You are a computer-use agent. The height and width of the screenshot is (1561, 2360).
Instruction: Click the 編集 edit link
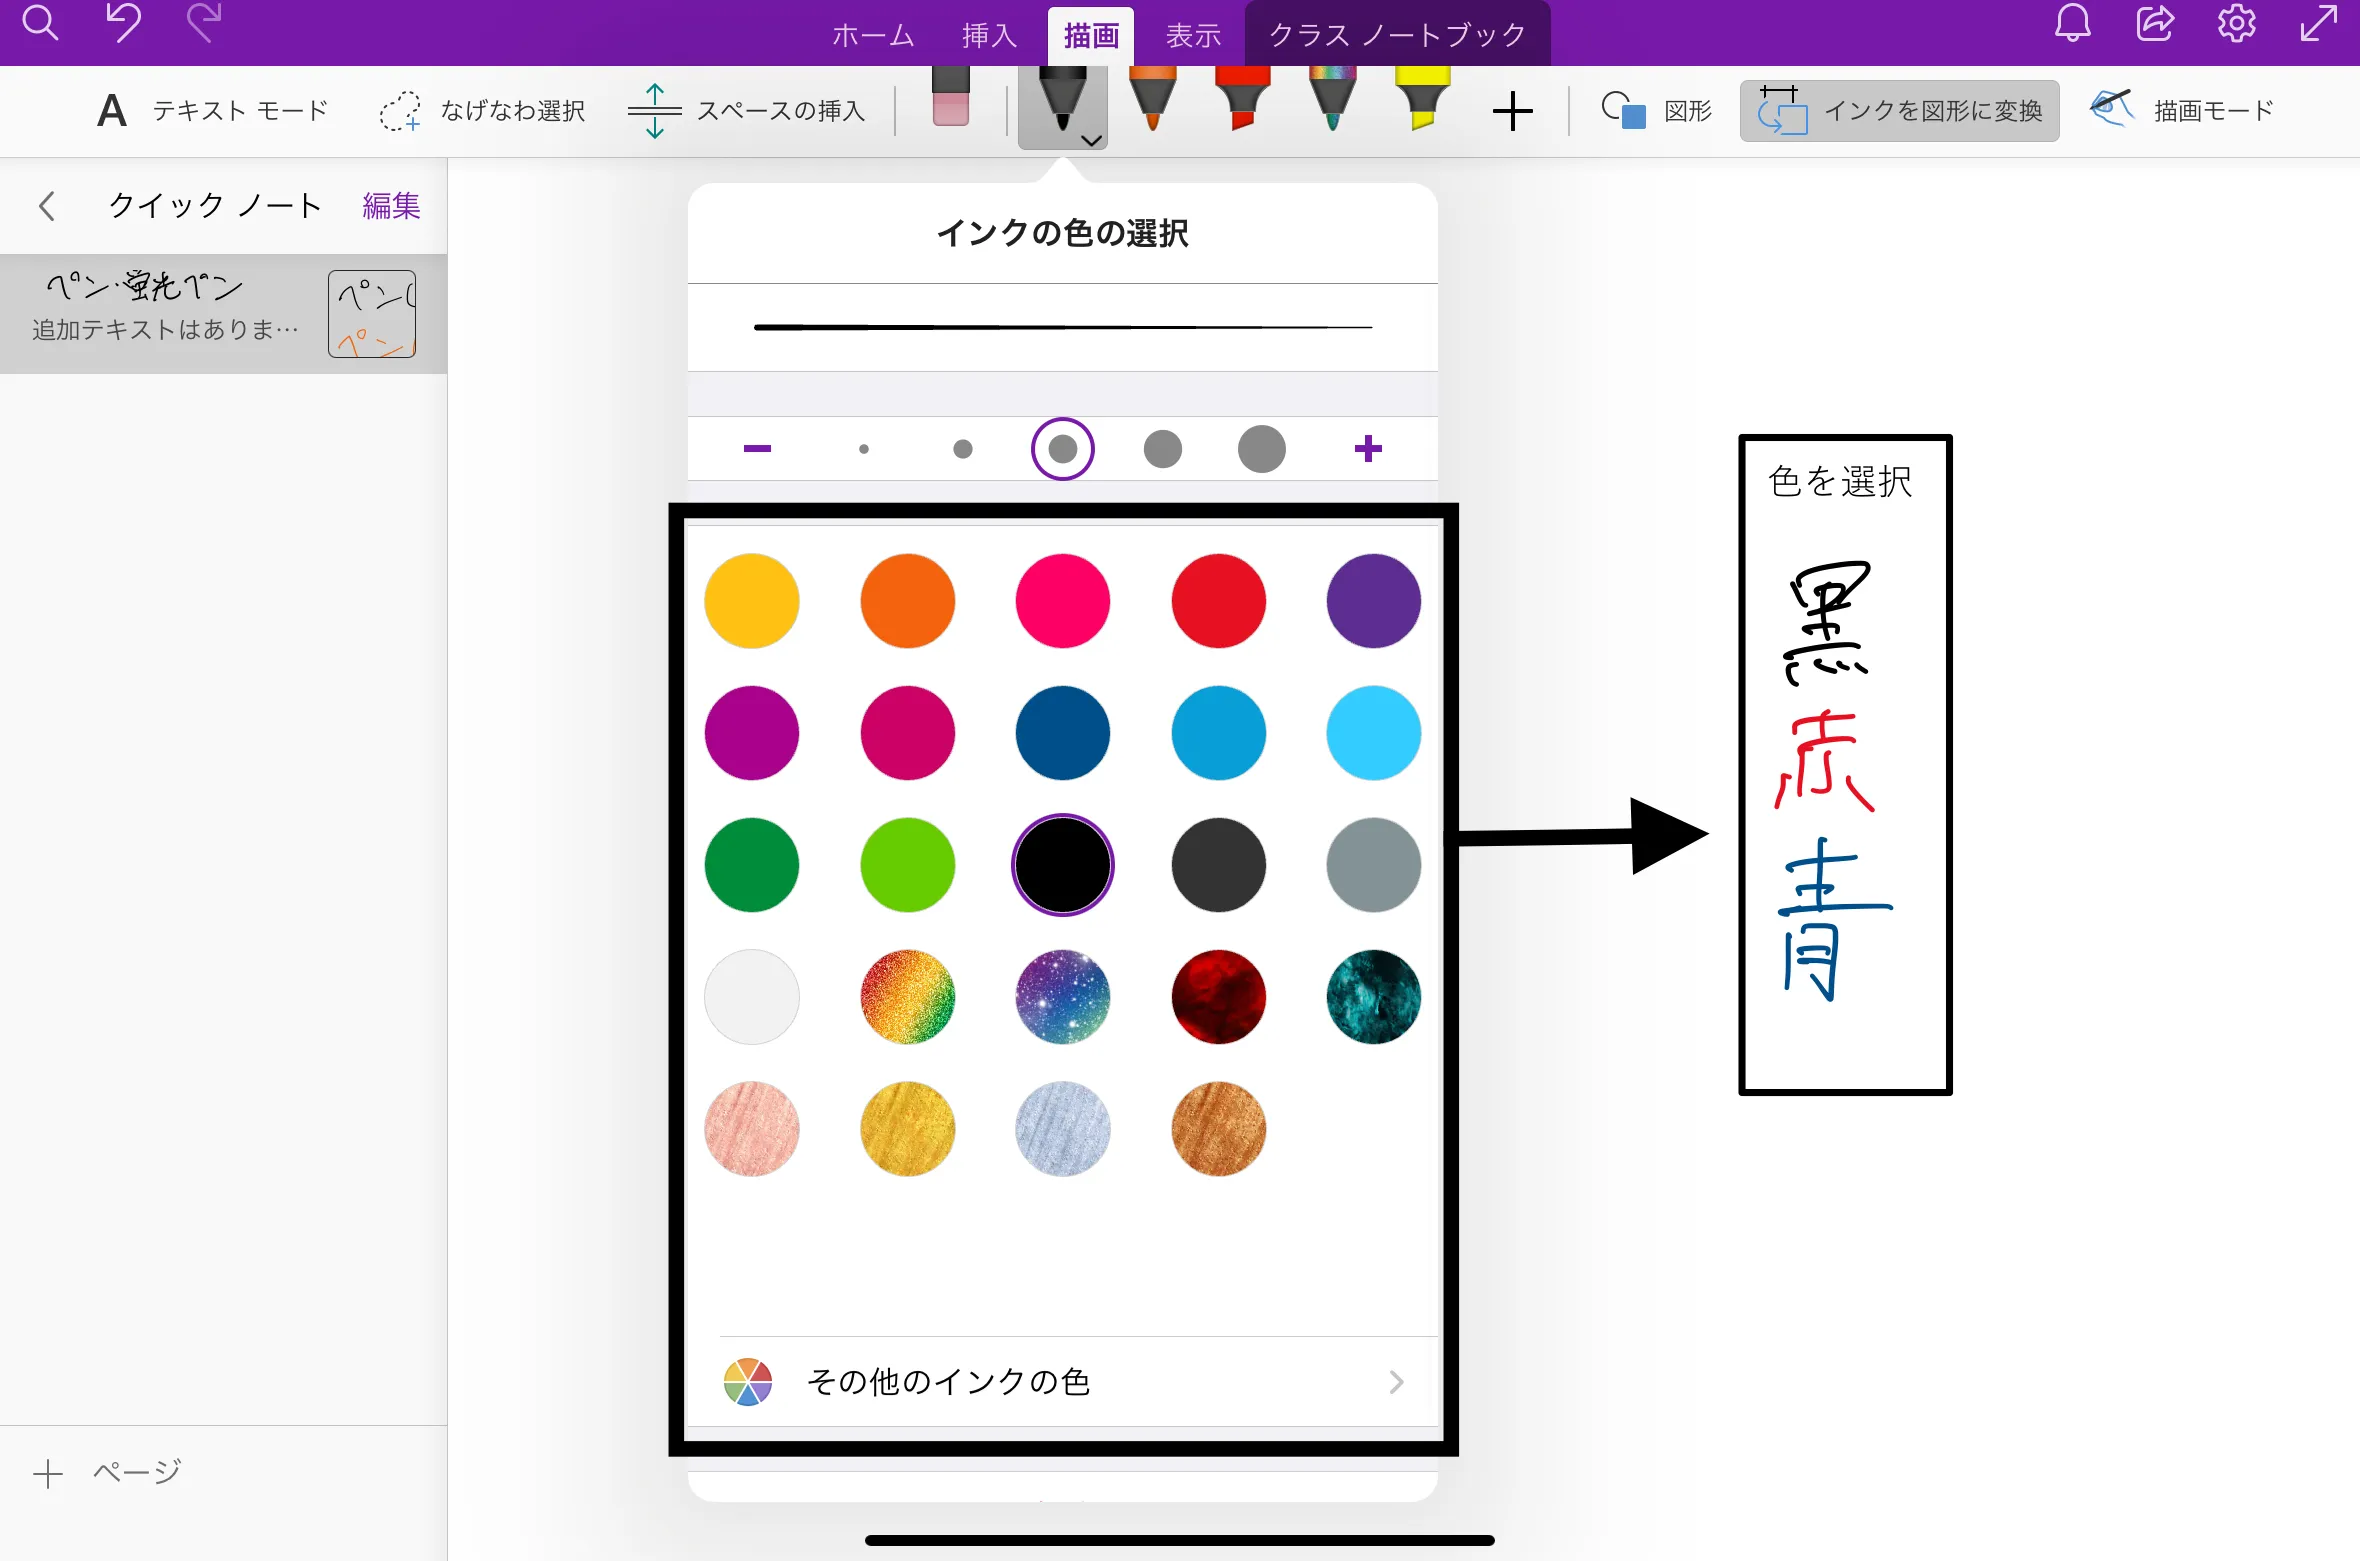coord(390,205)
